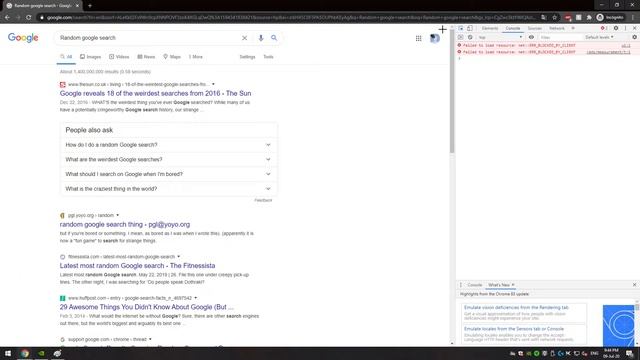Open the More search categories menu
Screen dimensions: 640x360
pyautogui.click(x=196, y=57)
